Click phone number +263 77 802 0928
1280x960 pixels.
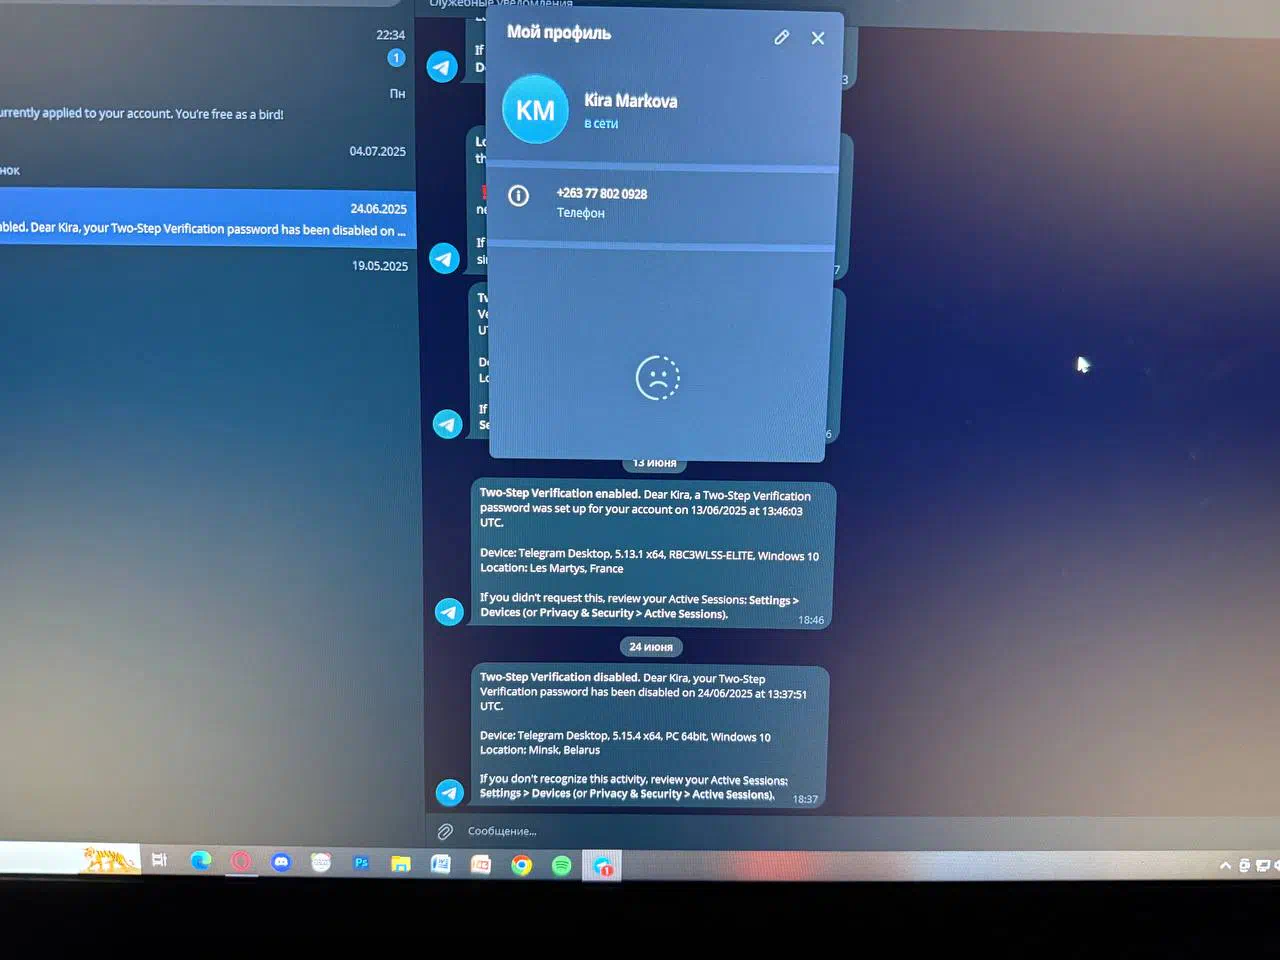(x=602, y=194)
